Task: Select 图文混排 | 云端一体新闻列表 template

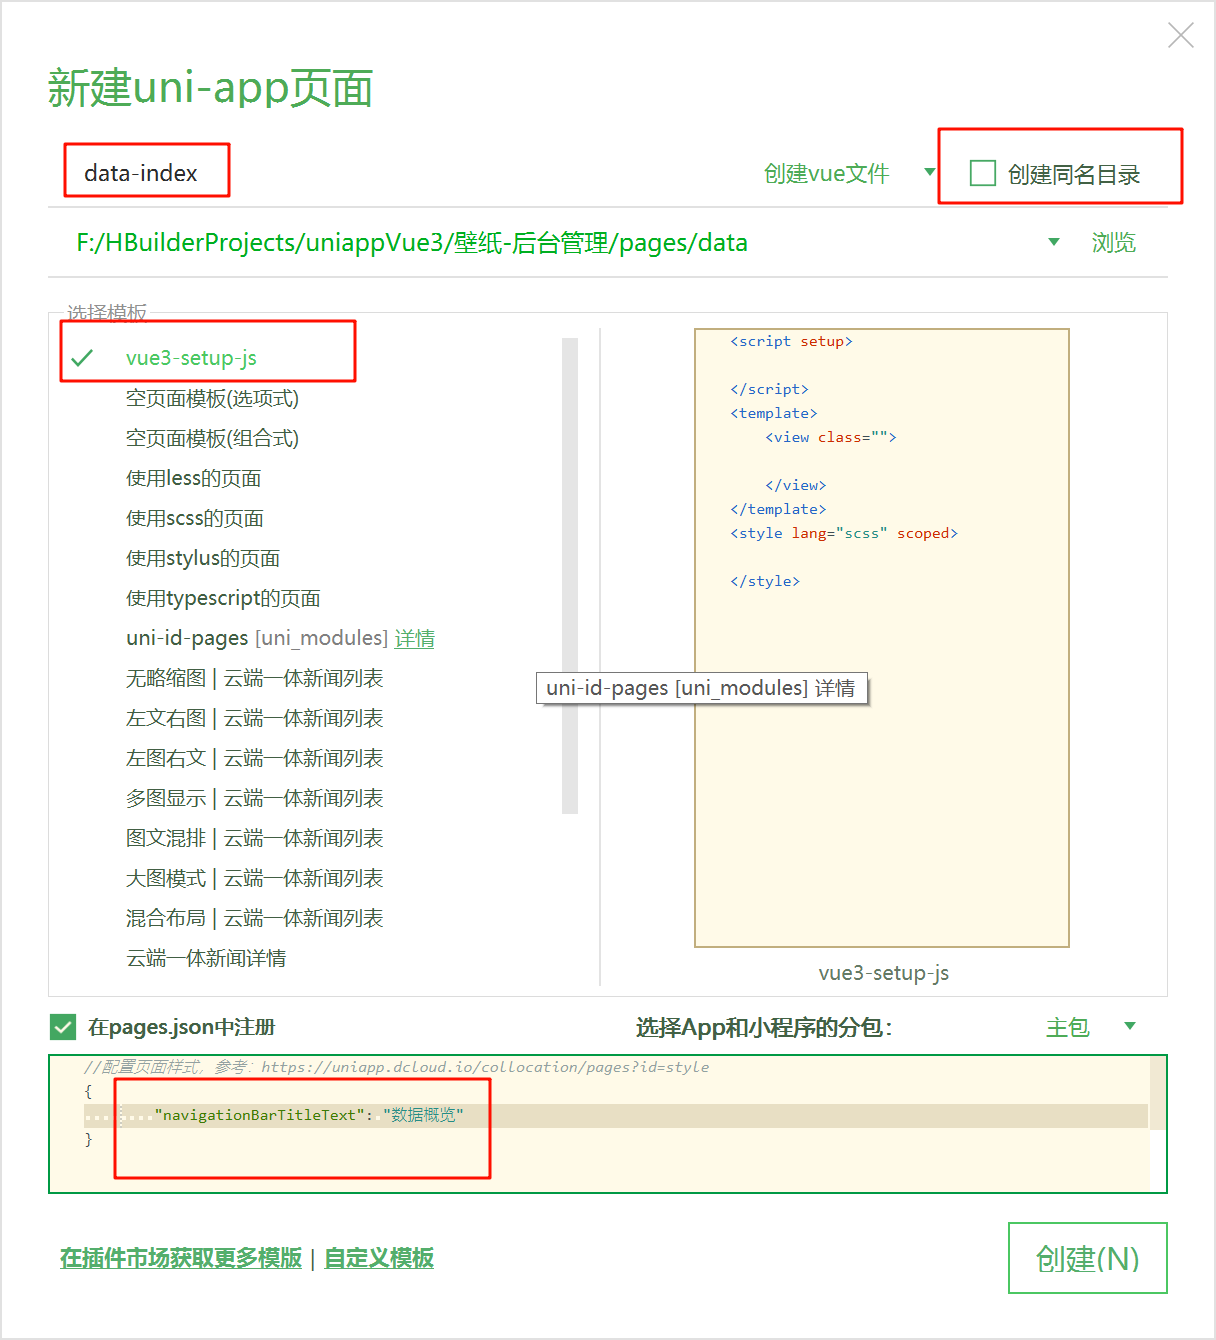Action: pos(254,838)
